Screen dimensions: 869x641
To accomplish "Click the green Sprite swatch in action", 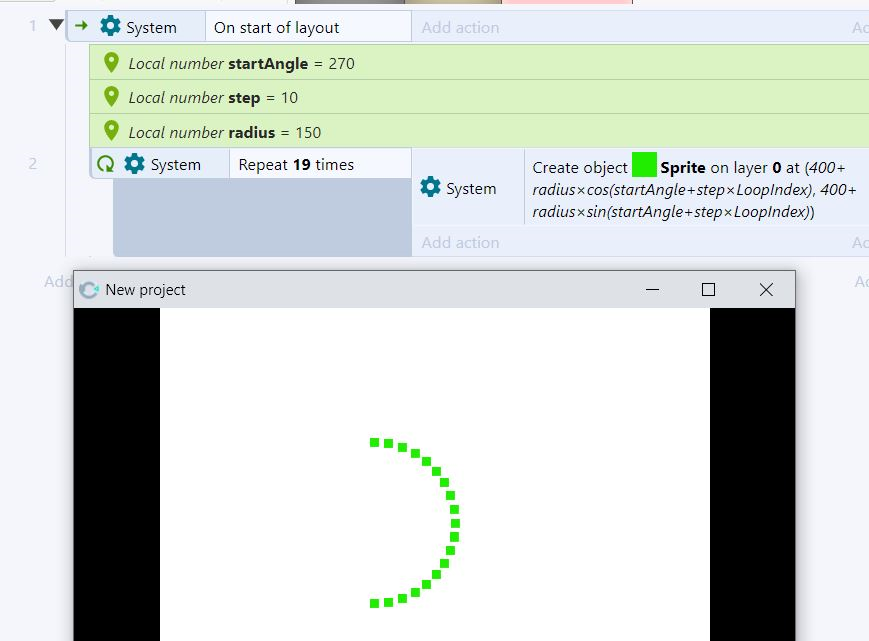I will coord(644,166).
